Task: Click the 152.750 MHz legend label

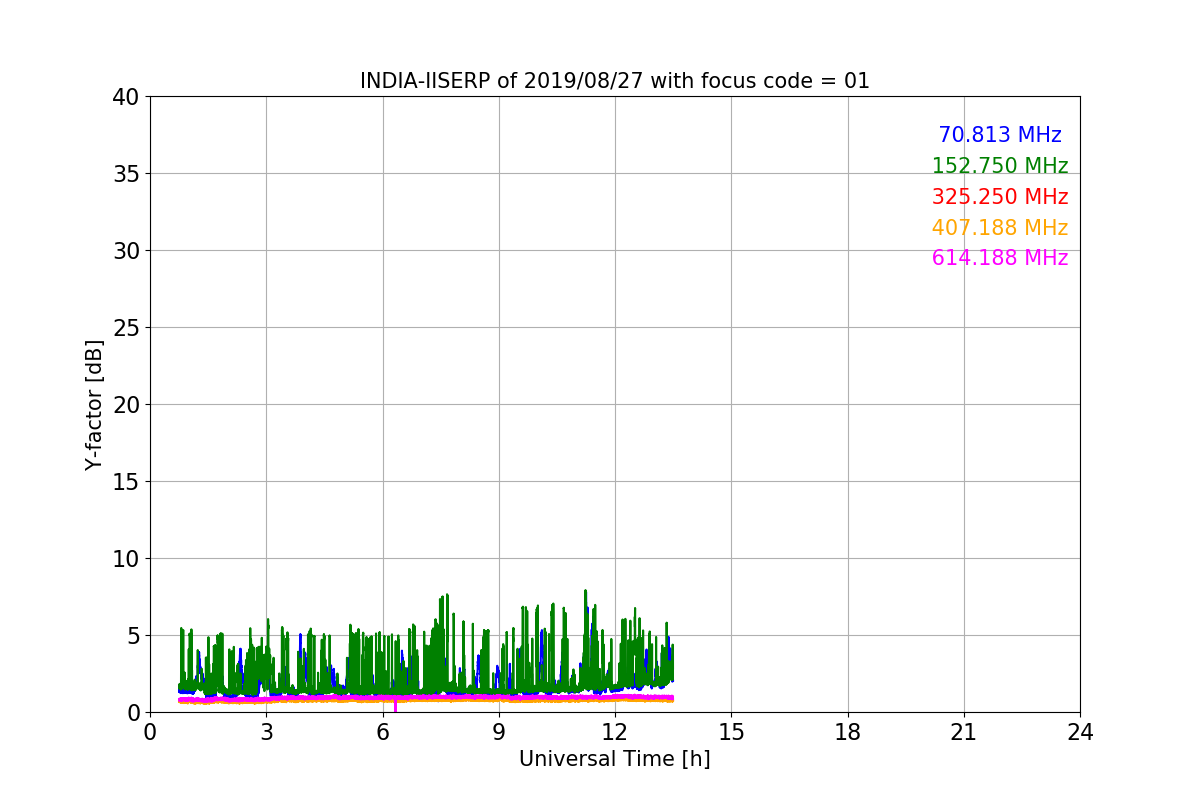Action: click(1000, 166)
